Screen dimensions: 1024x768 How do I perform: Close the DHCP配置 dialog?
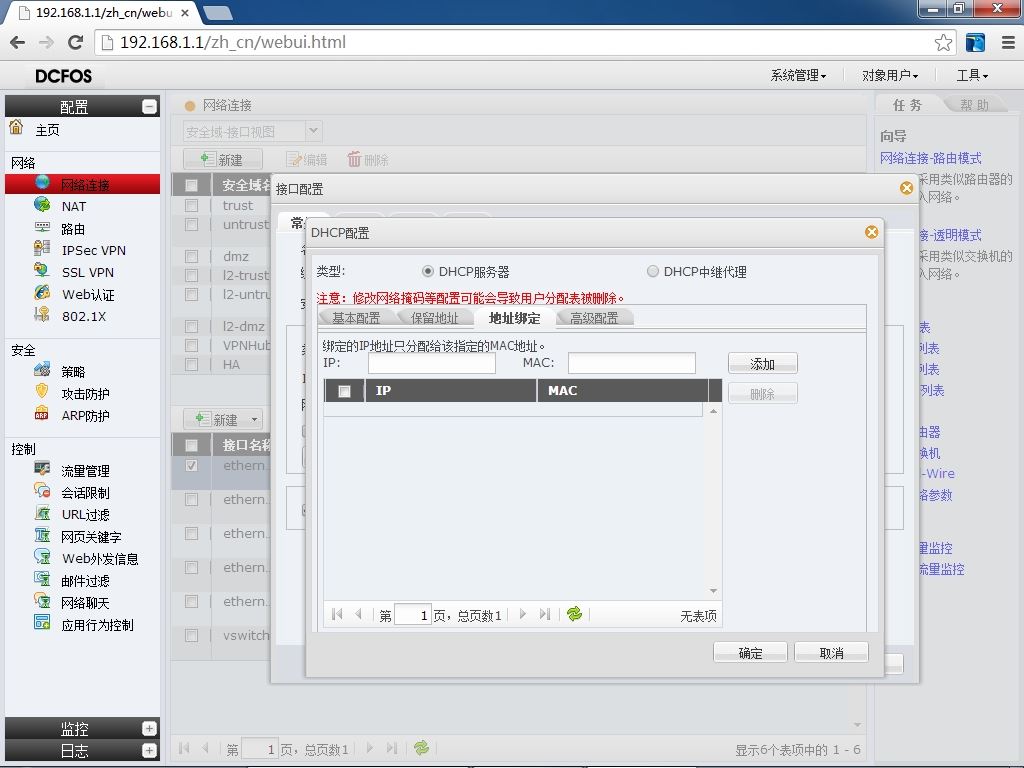pos(871,232)
